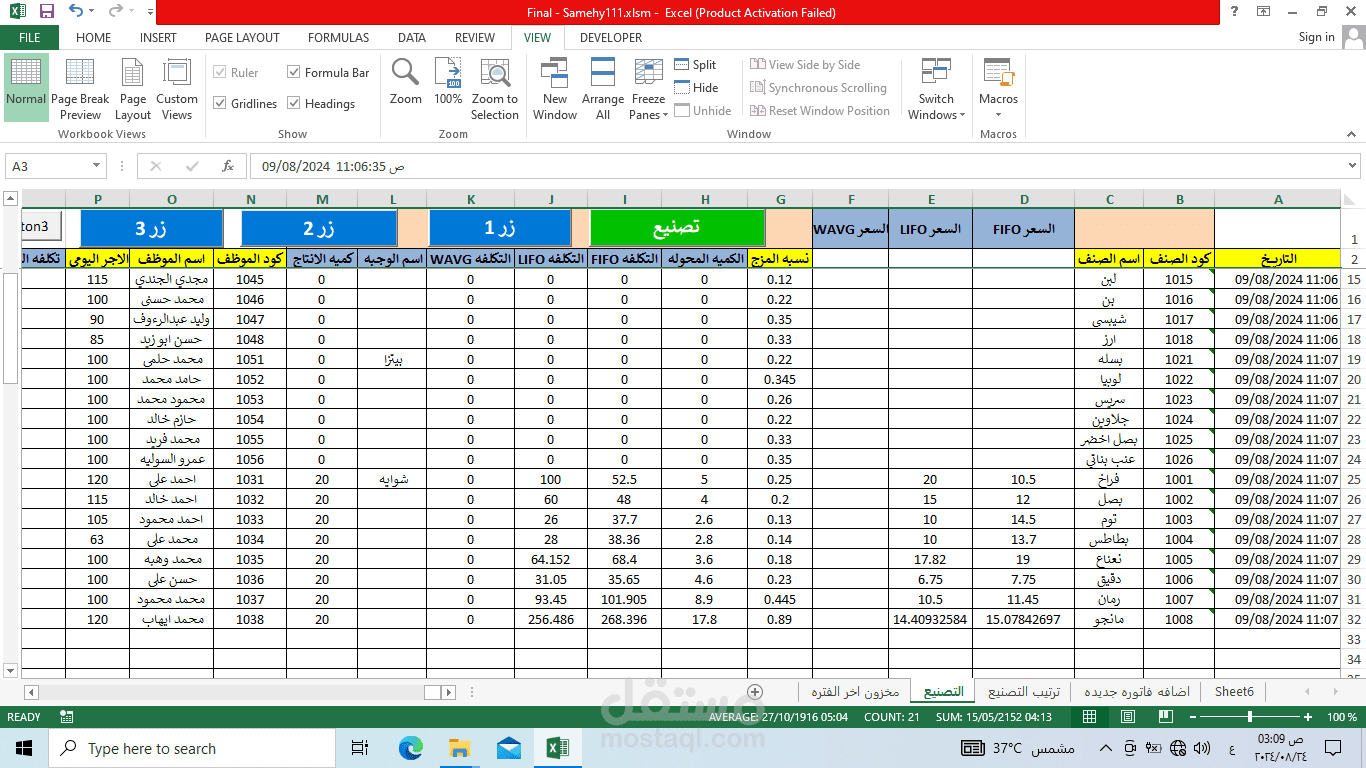1366x768 pixels.
Task: Click Split window command
Action: pos(695,65)
